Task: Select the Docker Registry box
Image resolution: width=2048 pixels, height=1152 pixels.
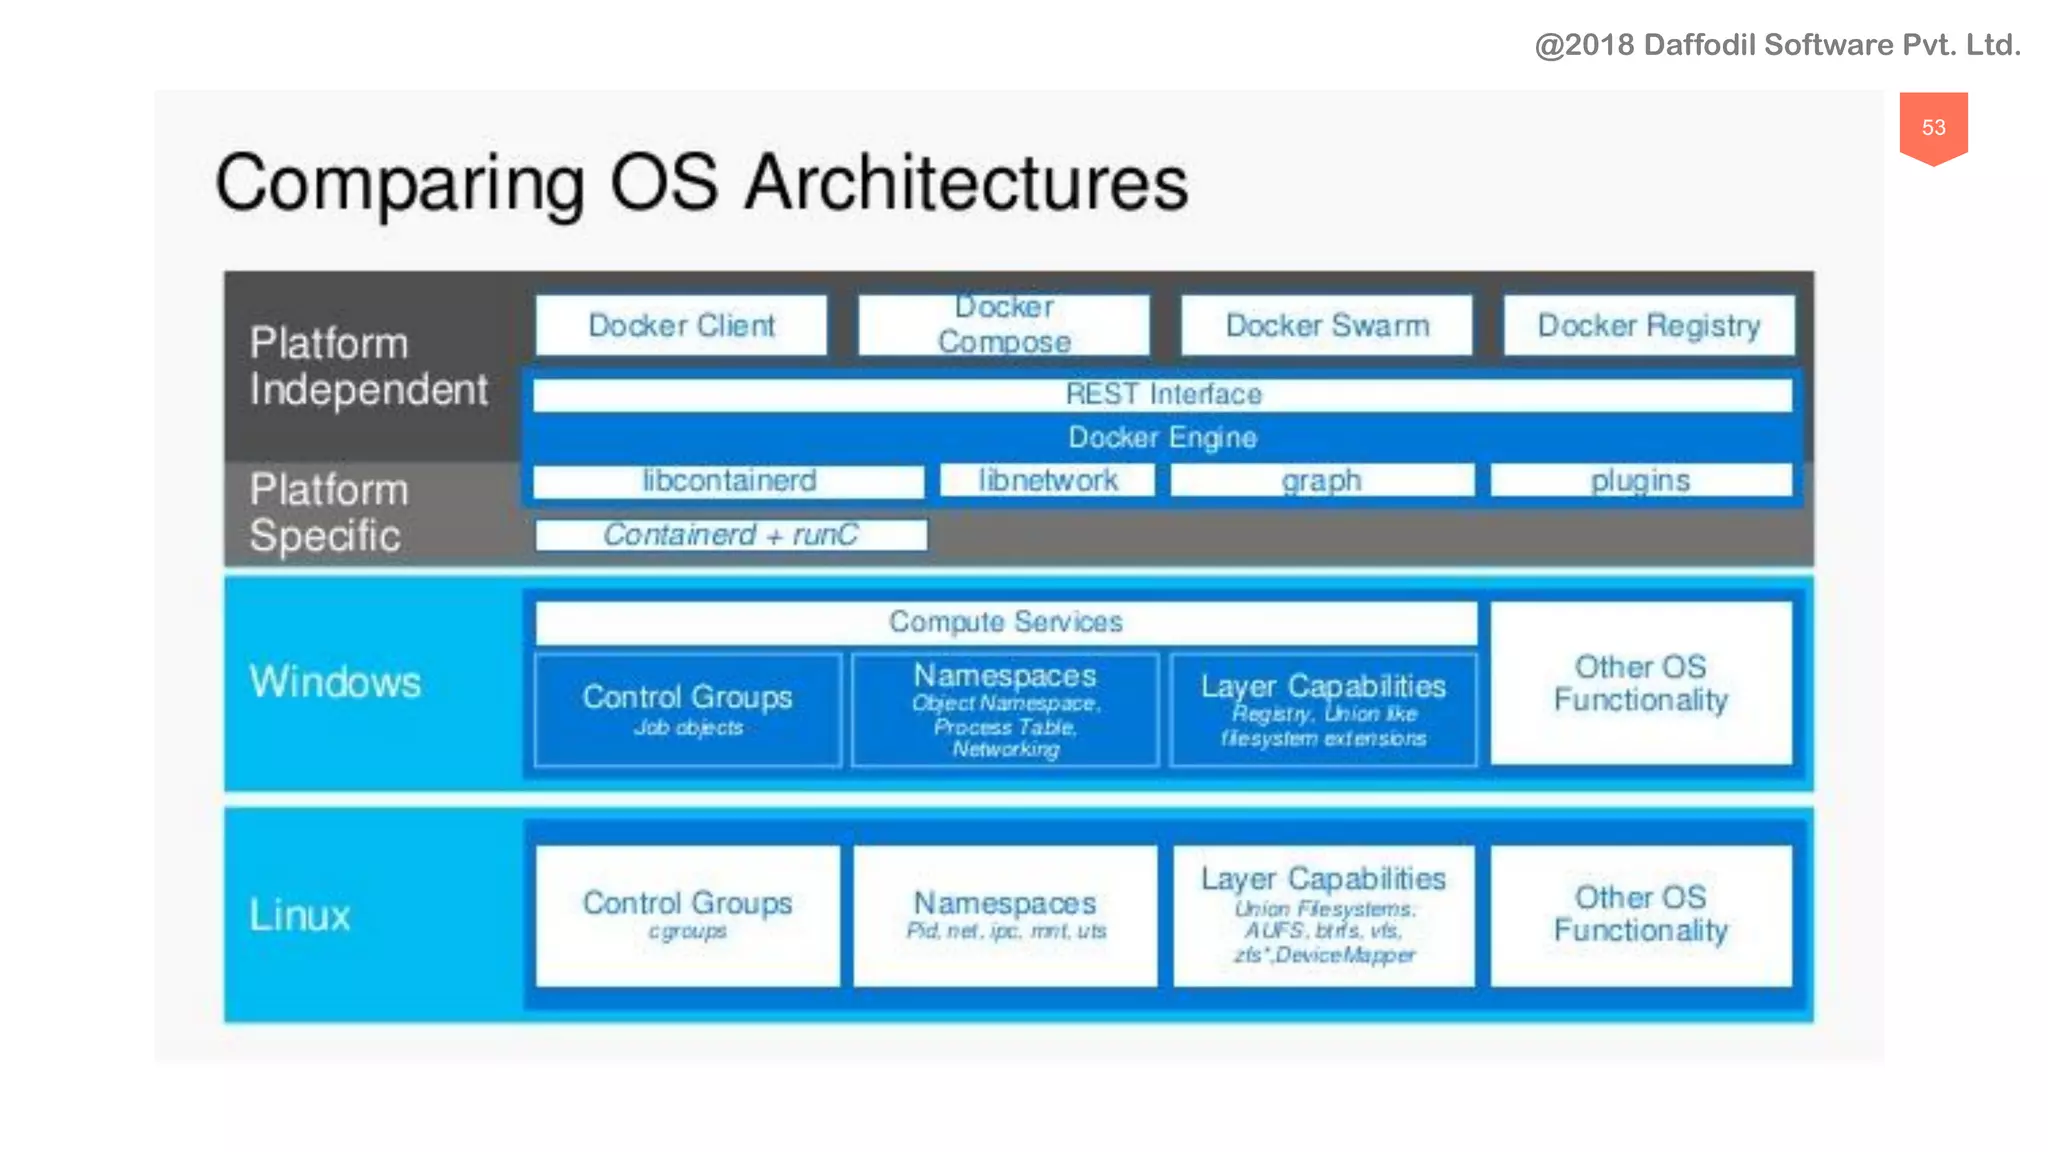Action: click(x=1648, y=325)
